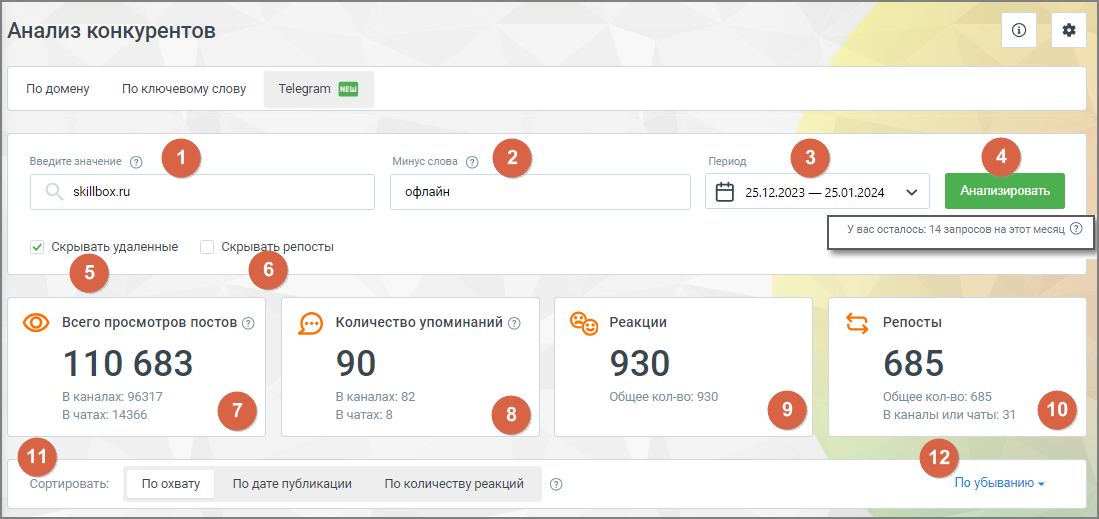Click the green NEW badge on Telegram tab
Viewport: 1099px width, 519px height.
tap(348, 90)
